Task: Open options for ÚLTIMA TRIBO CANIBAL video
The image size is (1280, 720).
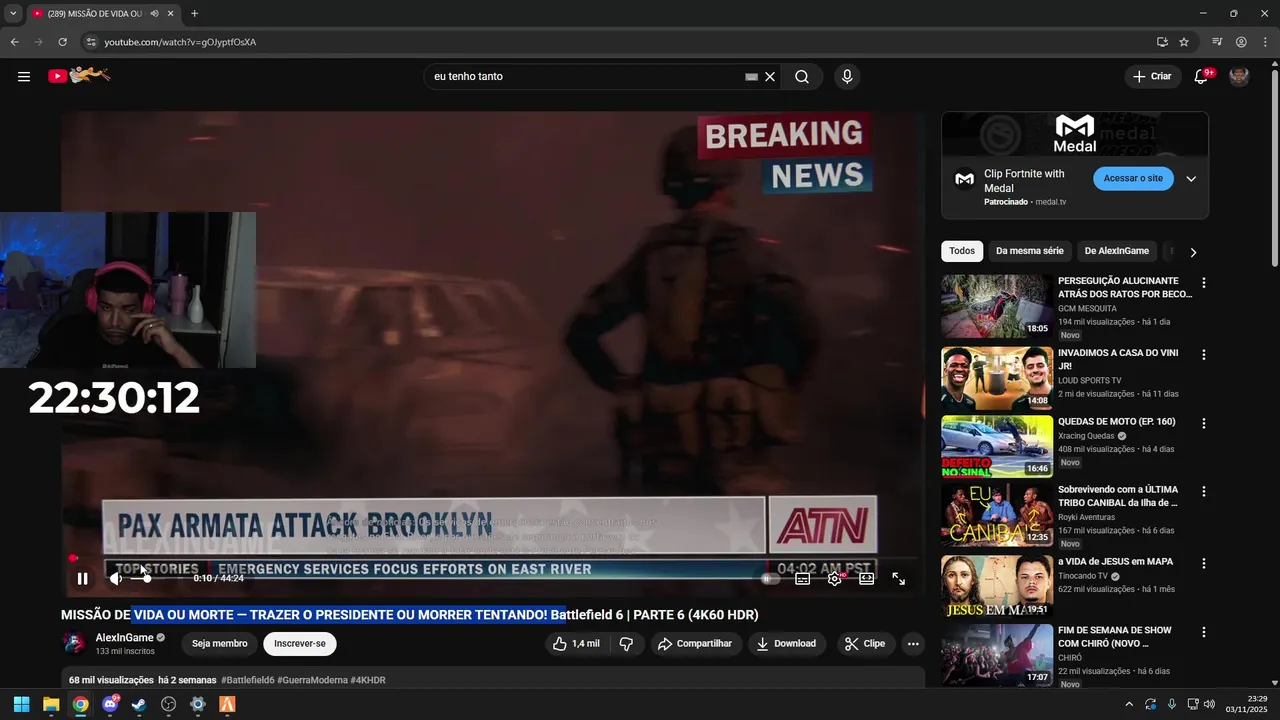Action: 1204,492
